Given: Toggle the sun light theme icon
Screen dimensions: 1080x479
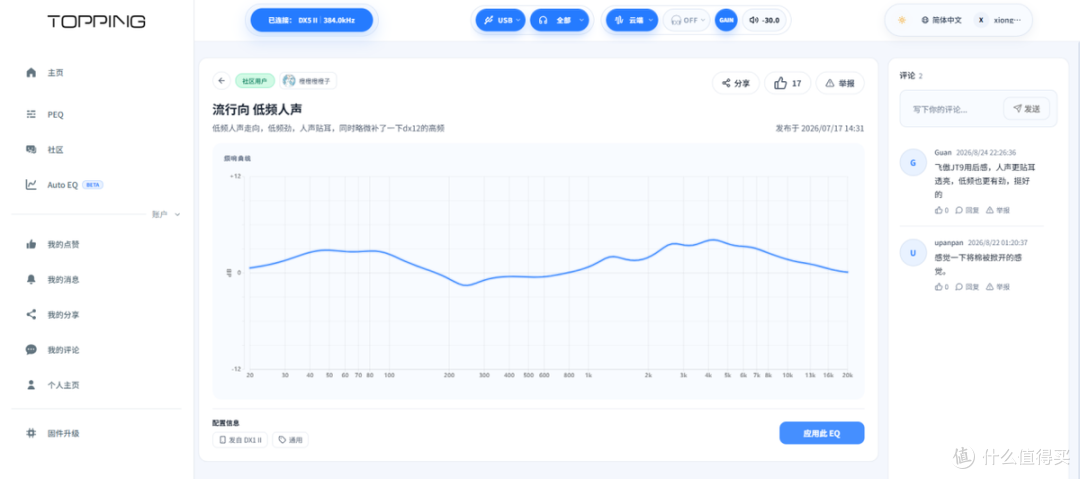Looking at the screenshot, I should point(902,21).
